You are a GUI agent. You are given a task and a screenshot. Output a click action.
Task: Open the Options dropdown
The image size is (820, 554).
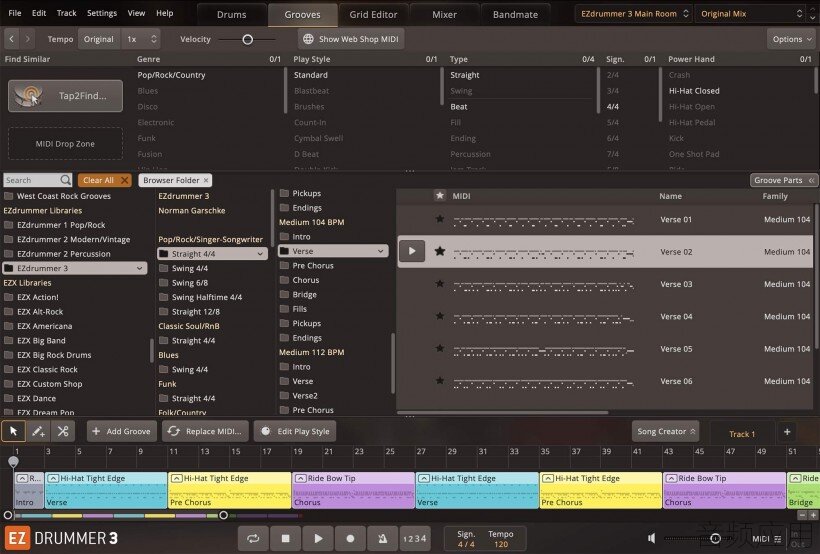point(792,39)
